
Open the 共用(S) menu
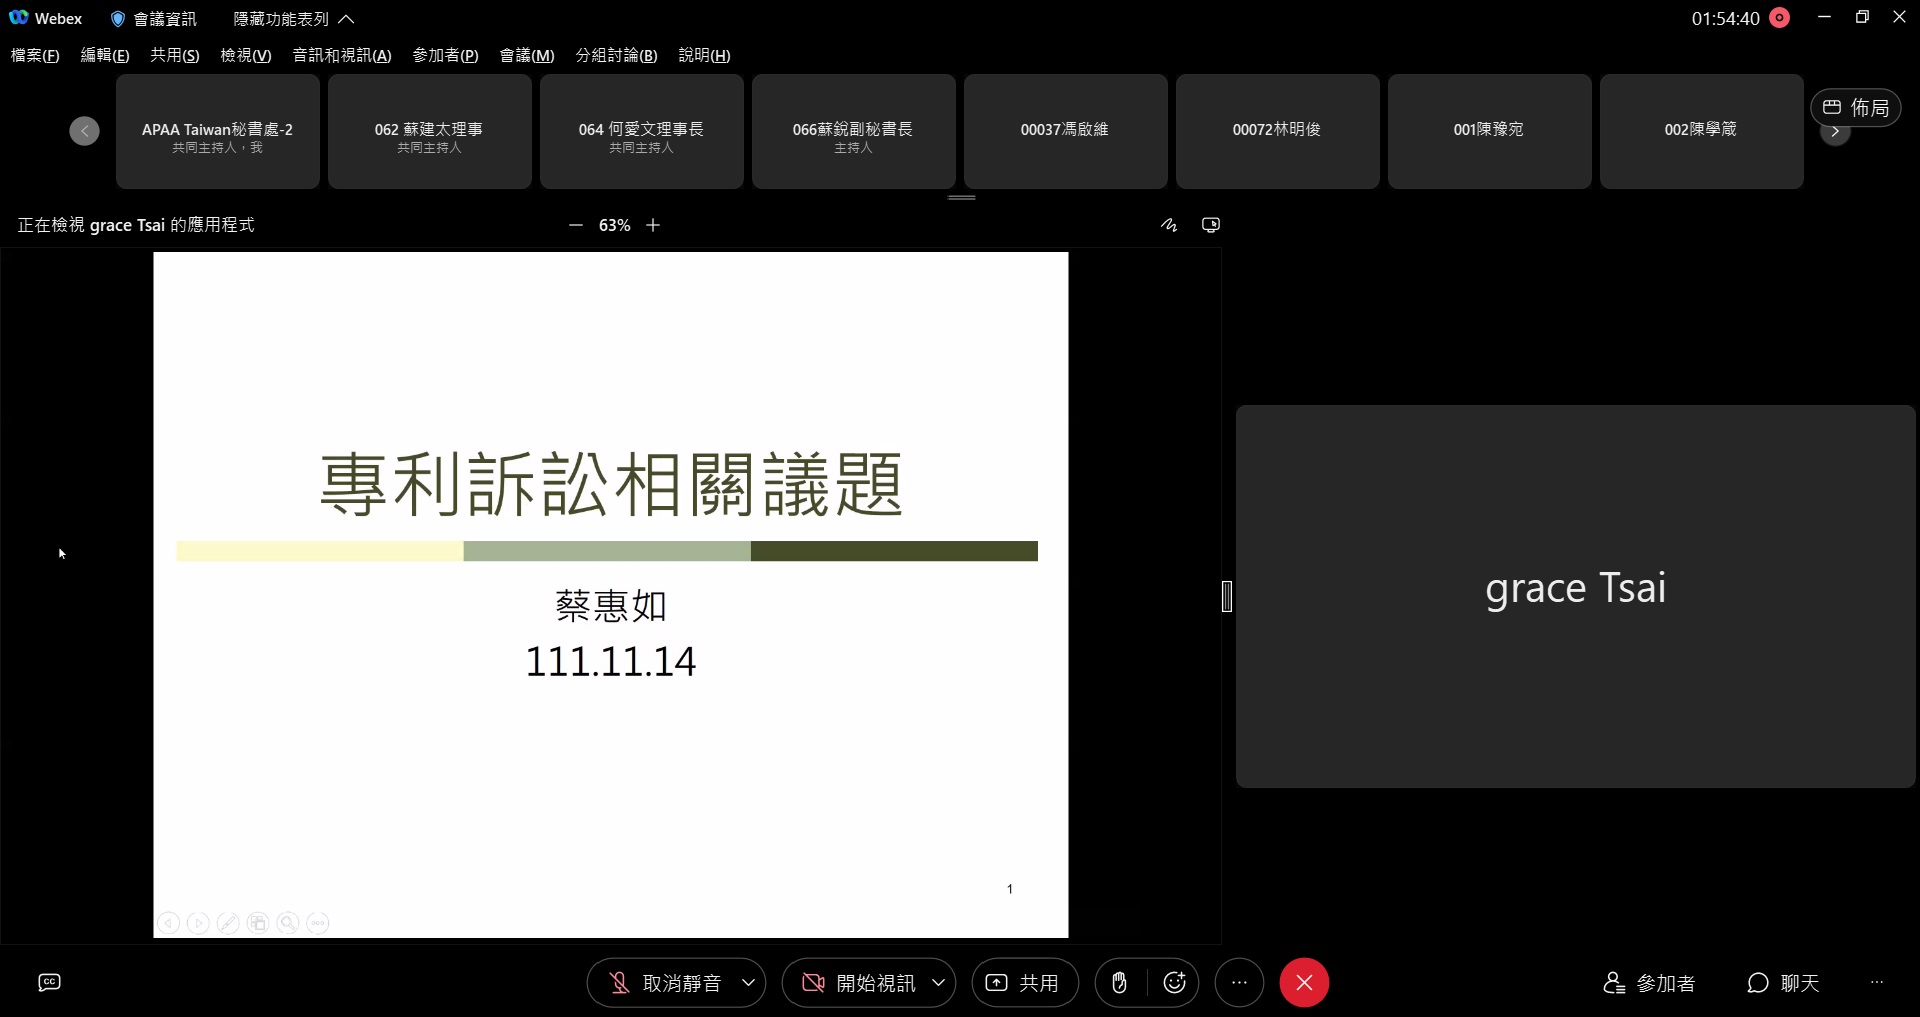coord(175,55)
